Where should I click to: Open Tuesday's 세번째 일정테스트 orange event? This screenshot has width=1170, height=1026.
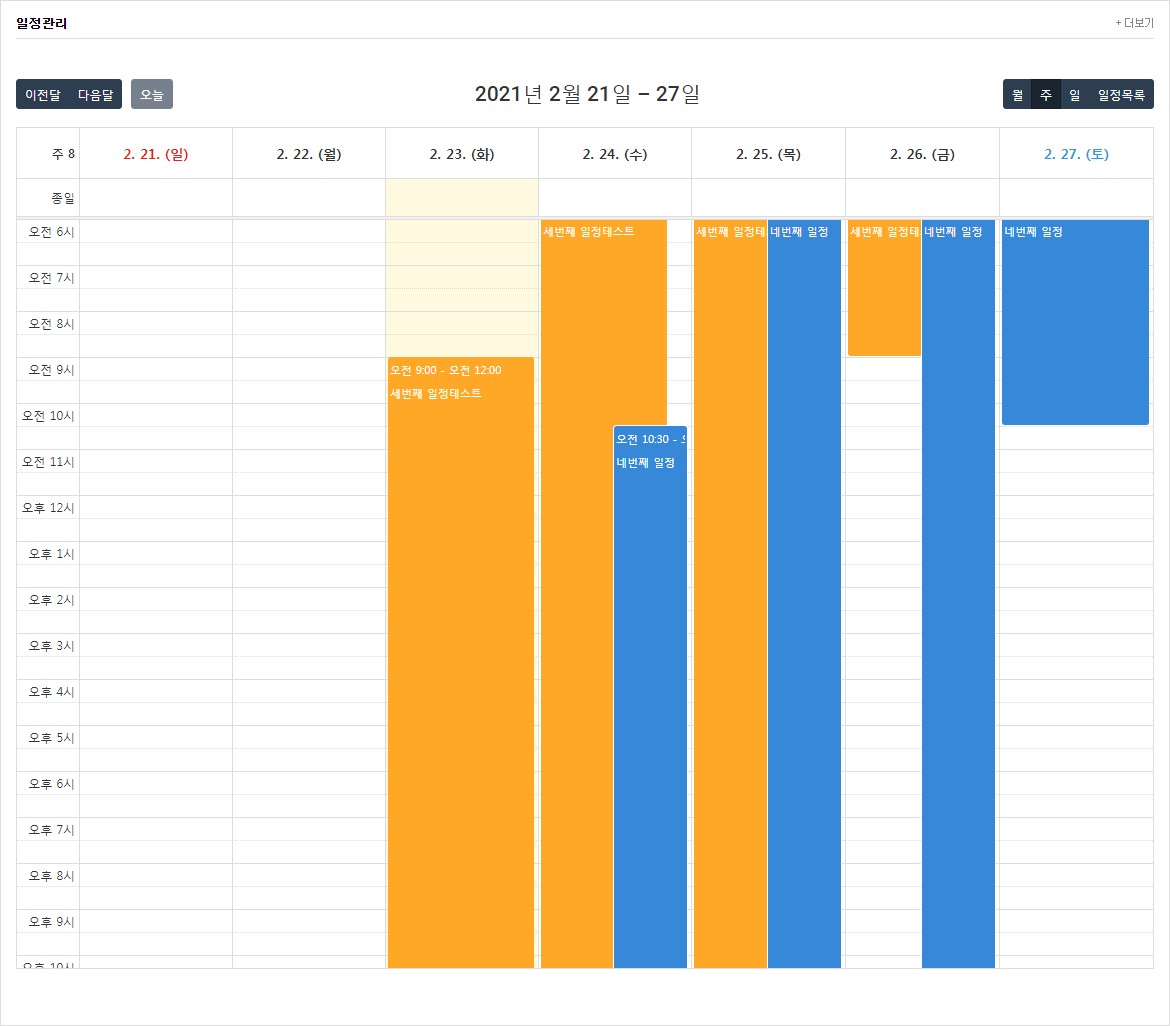point(461,663)
